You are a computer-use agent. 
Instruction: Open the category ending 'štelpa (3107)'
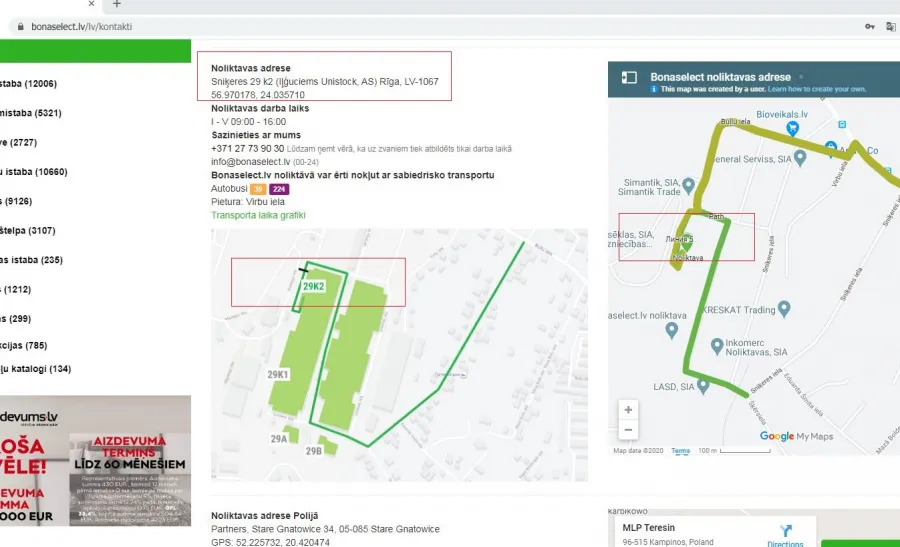[28, 231]
